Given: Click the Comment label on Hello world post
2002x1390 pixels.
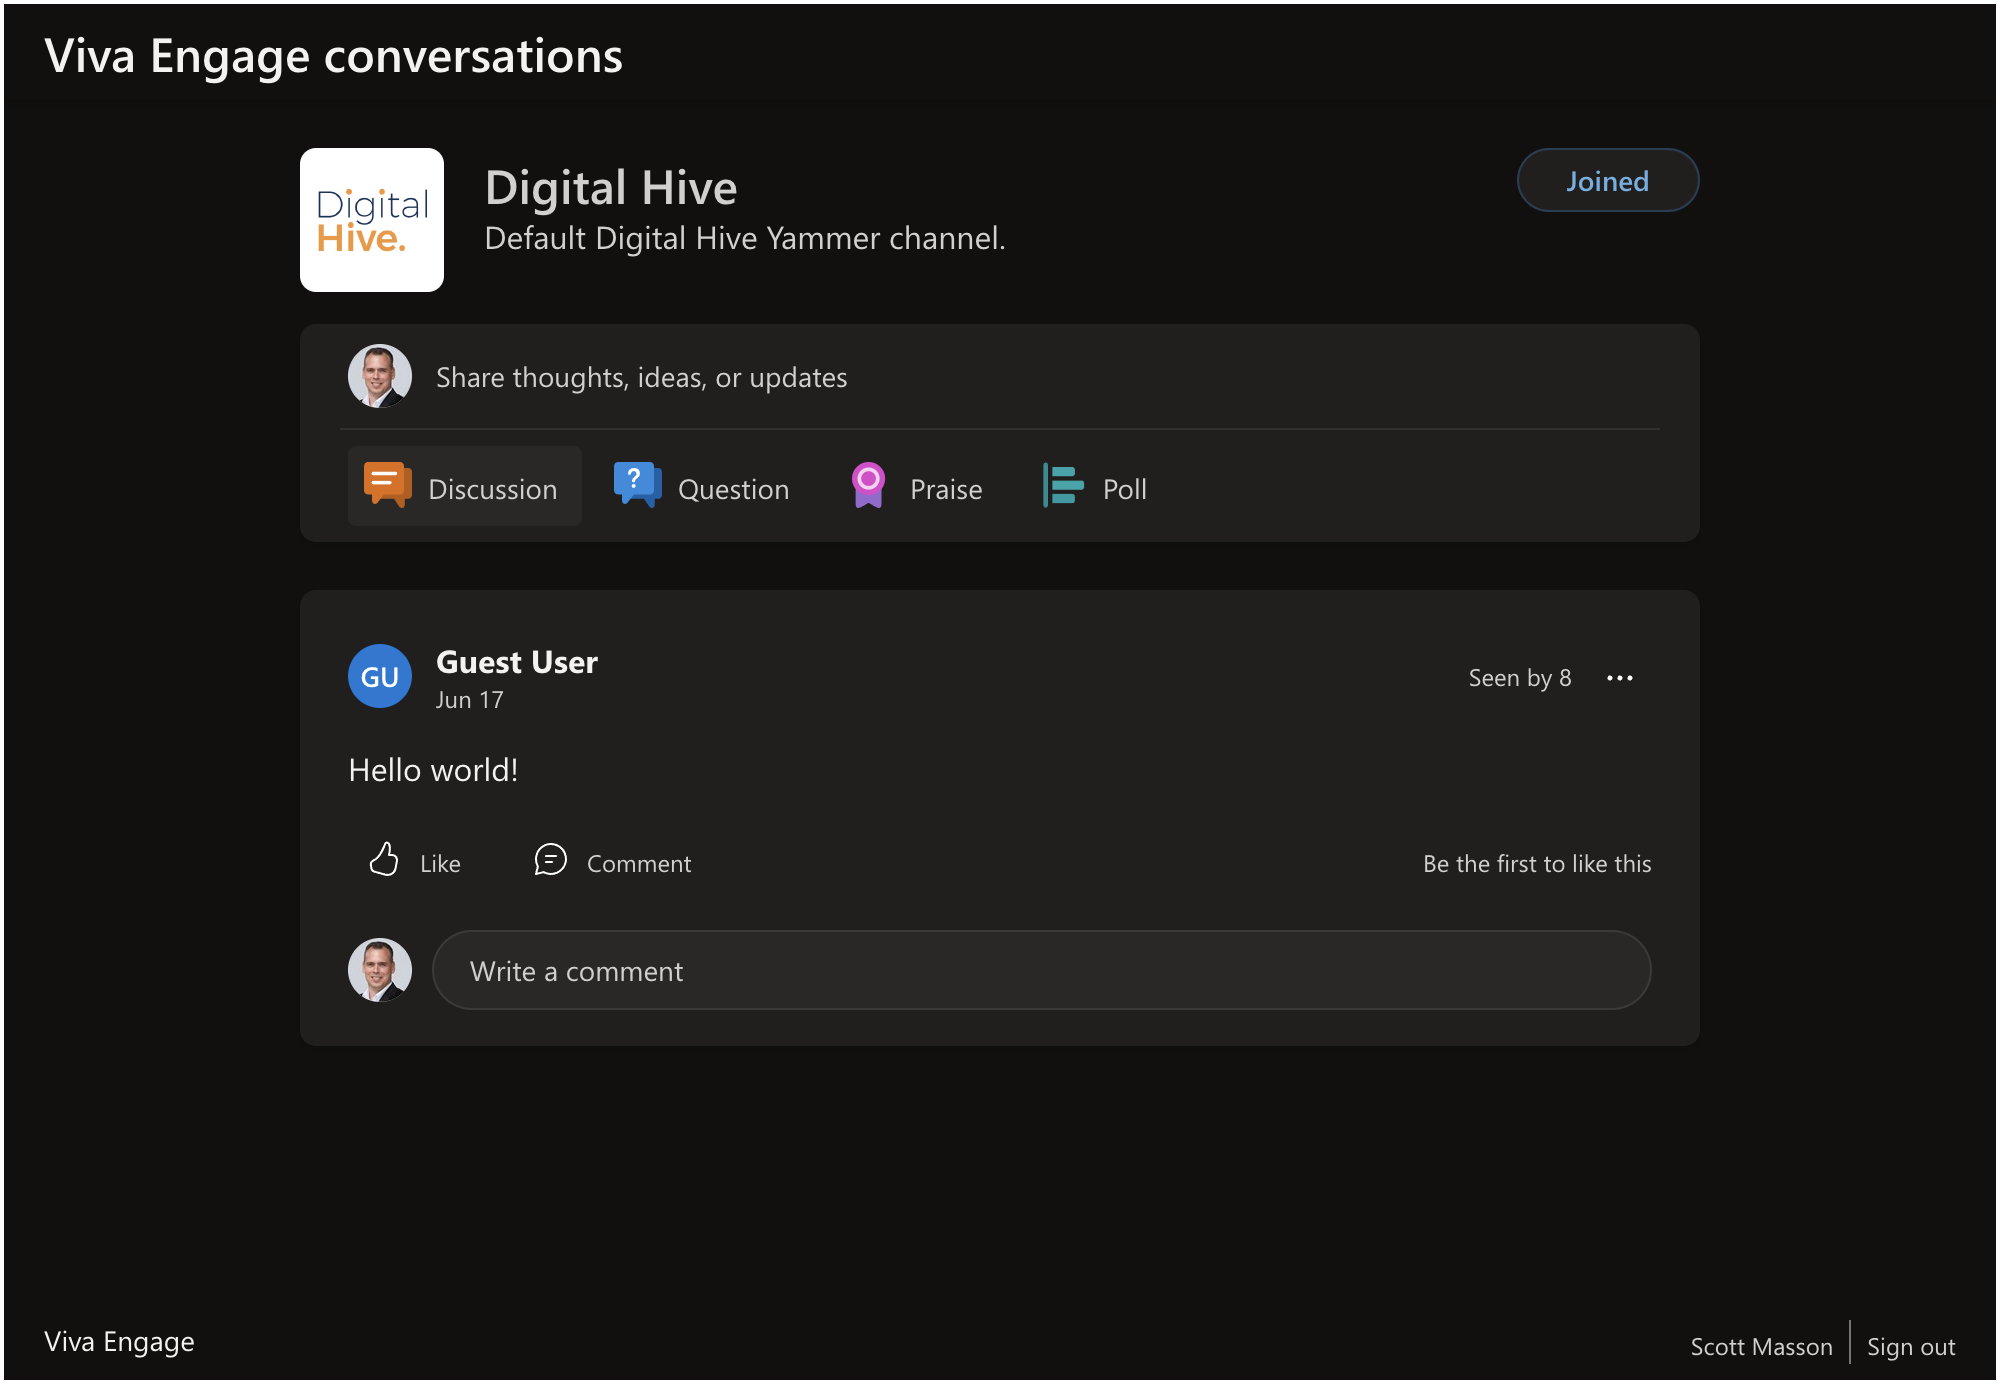Looking at the screenshot, I should (639, 864).
